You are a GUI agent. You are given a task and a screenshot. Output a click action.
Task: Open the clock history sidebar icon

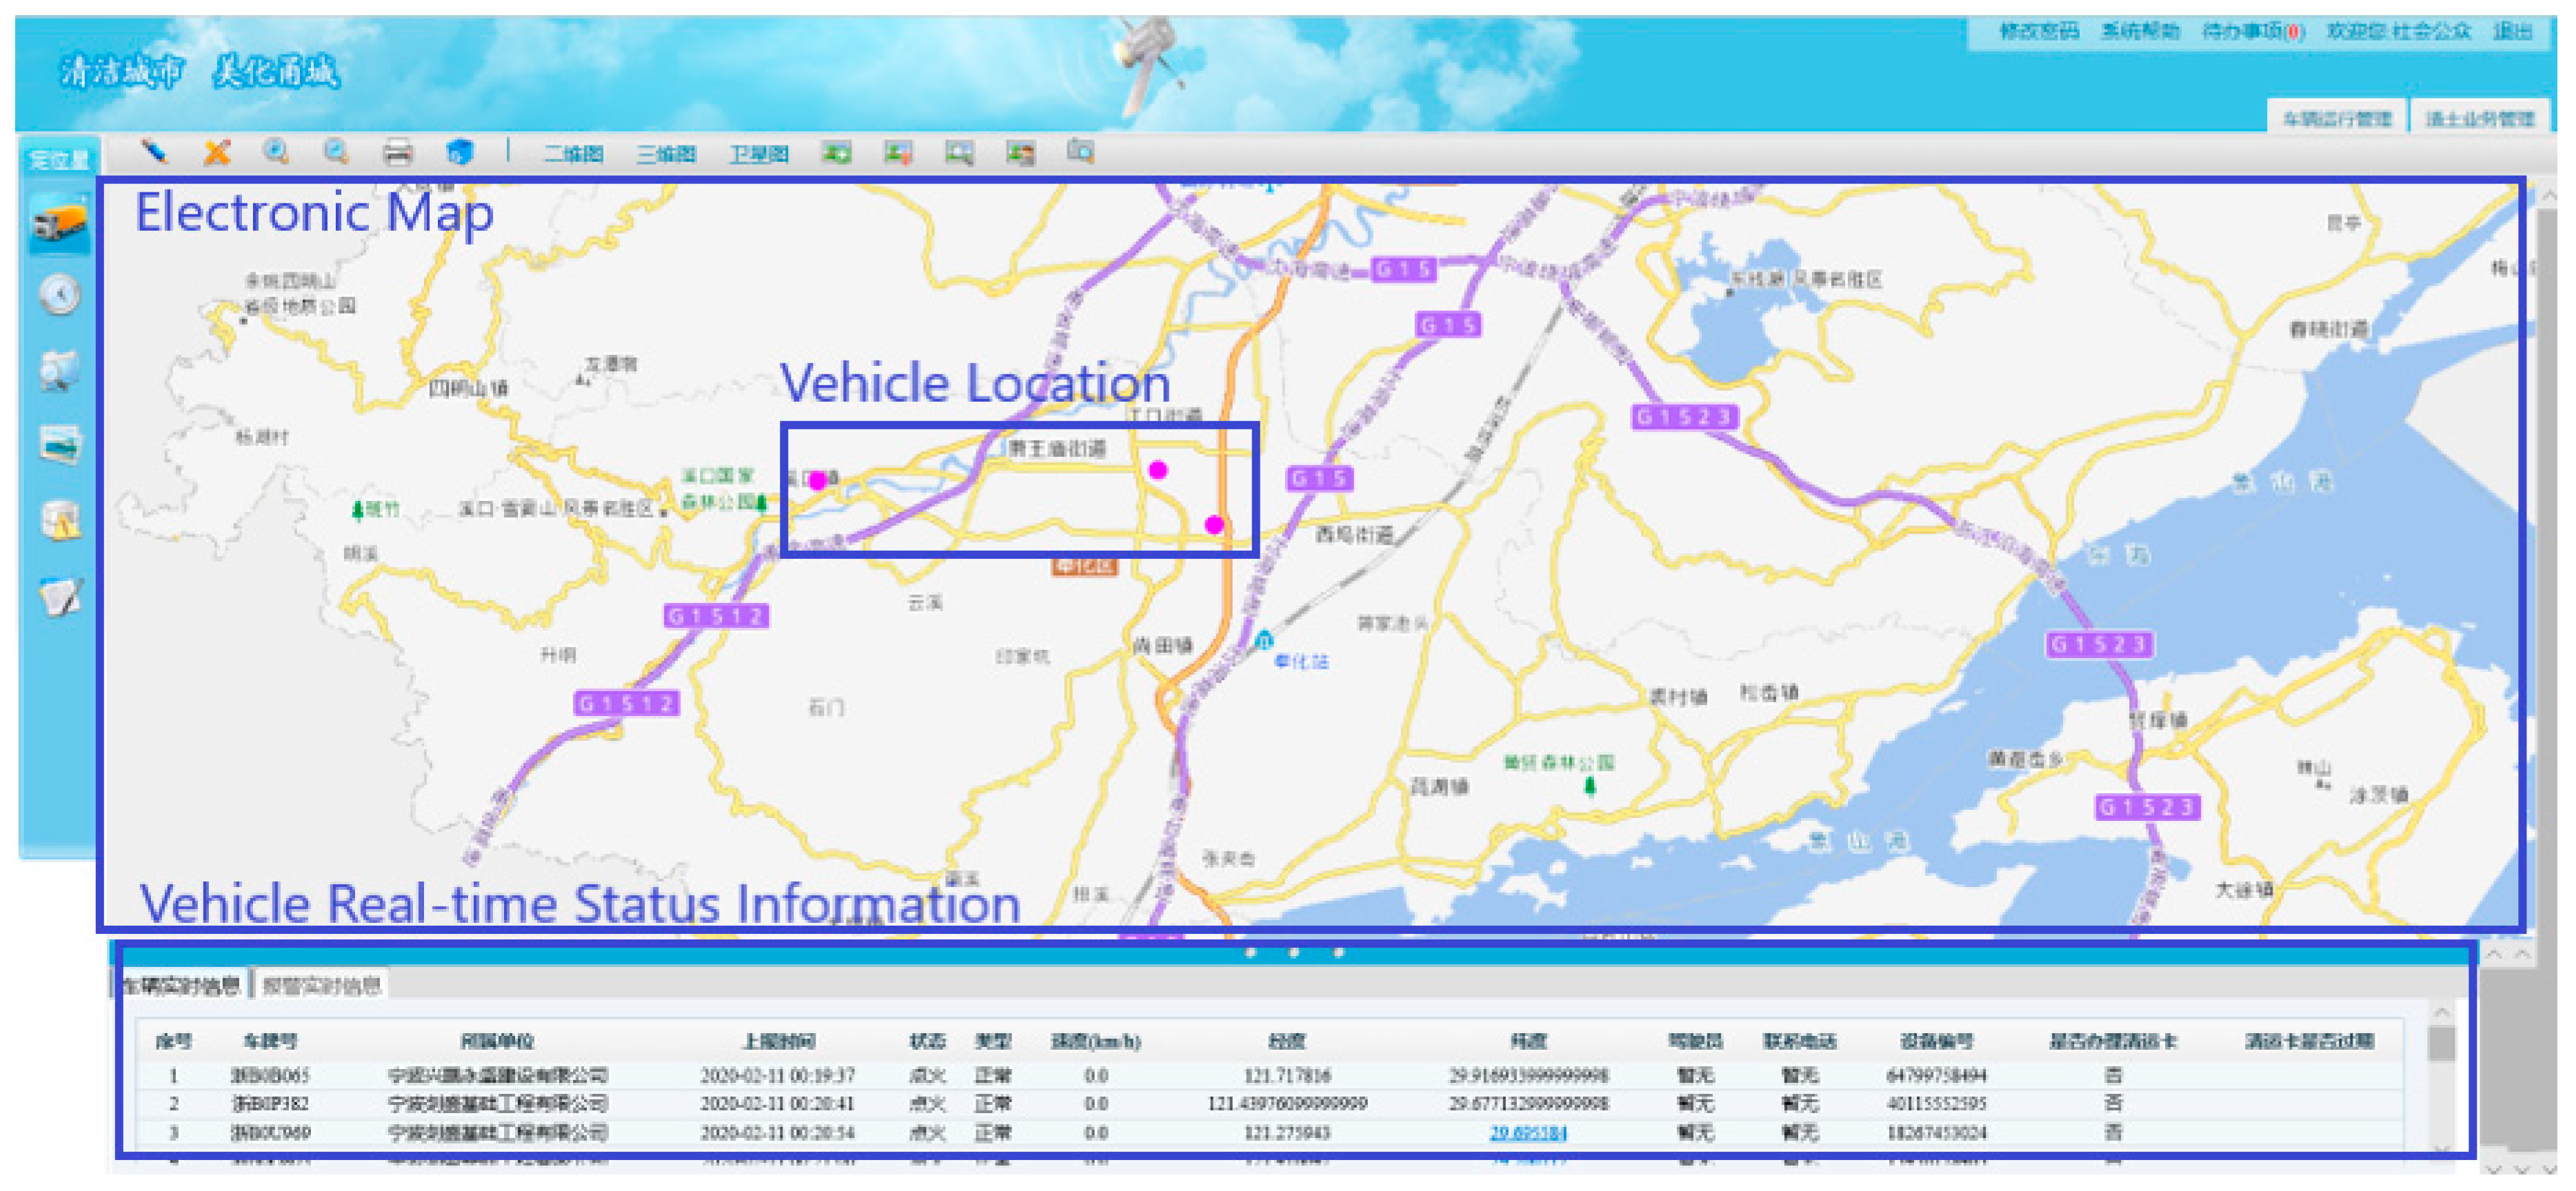(60, 296)
